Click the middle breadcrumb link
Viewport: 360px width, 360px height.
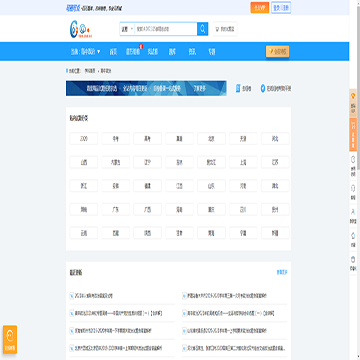(x=90, y=71)
